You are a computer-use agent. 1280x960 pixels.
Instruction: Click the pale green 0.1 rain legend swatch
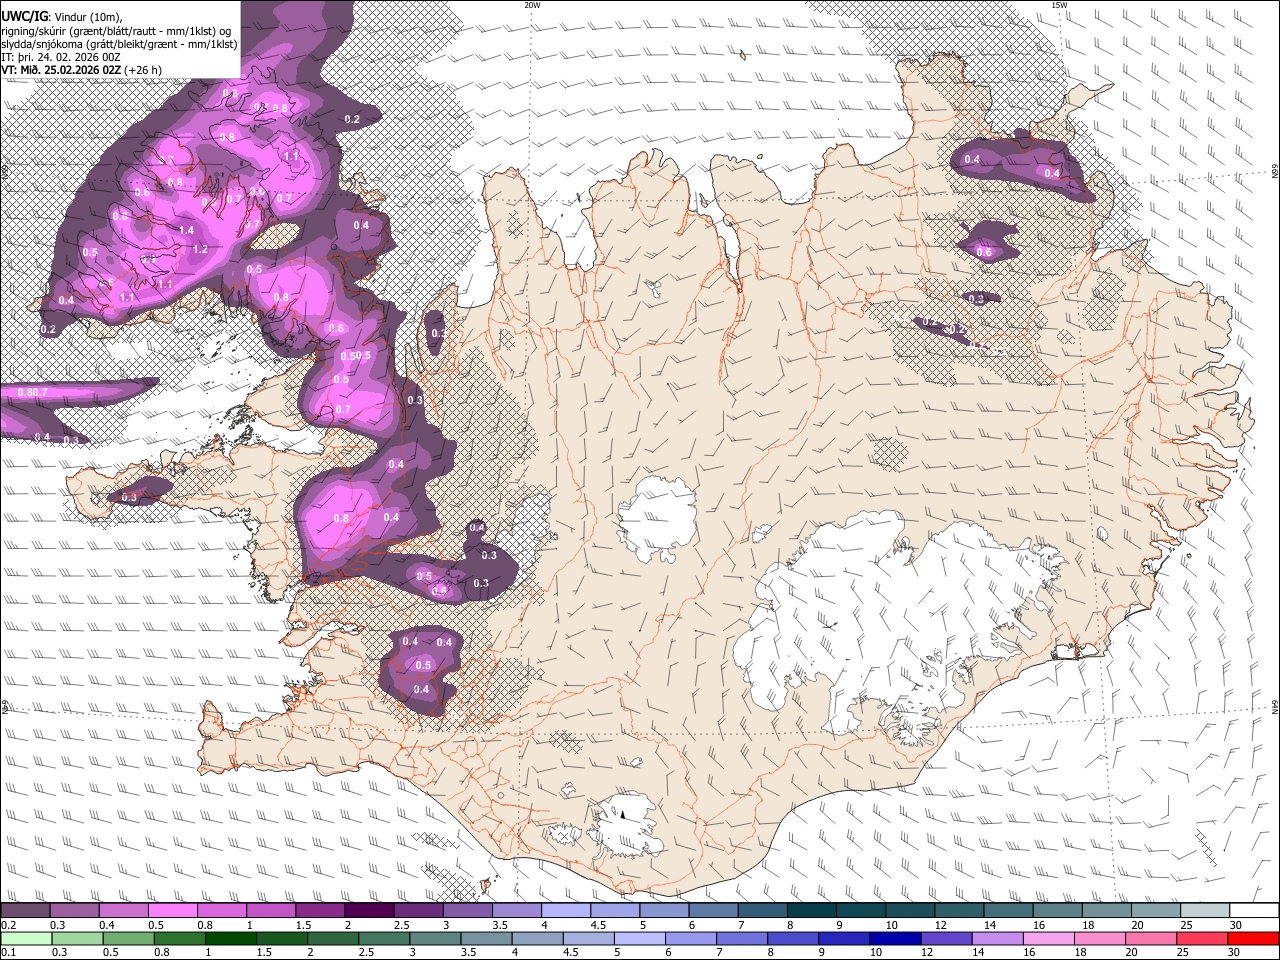click(x=25, y=939)
